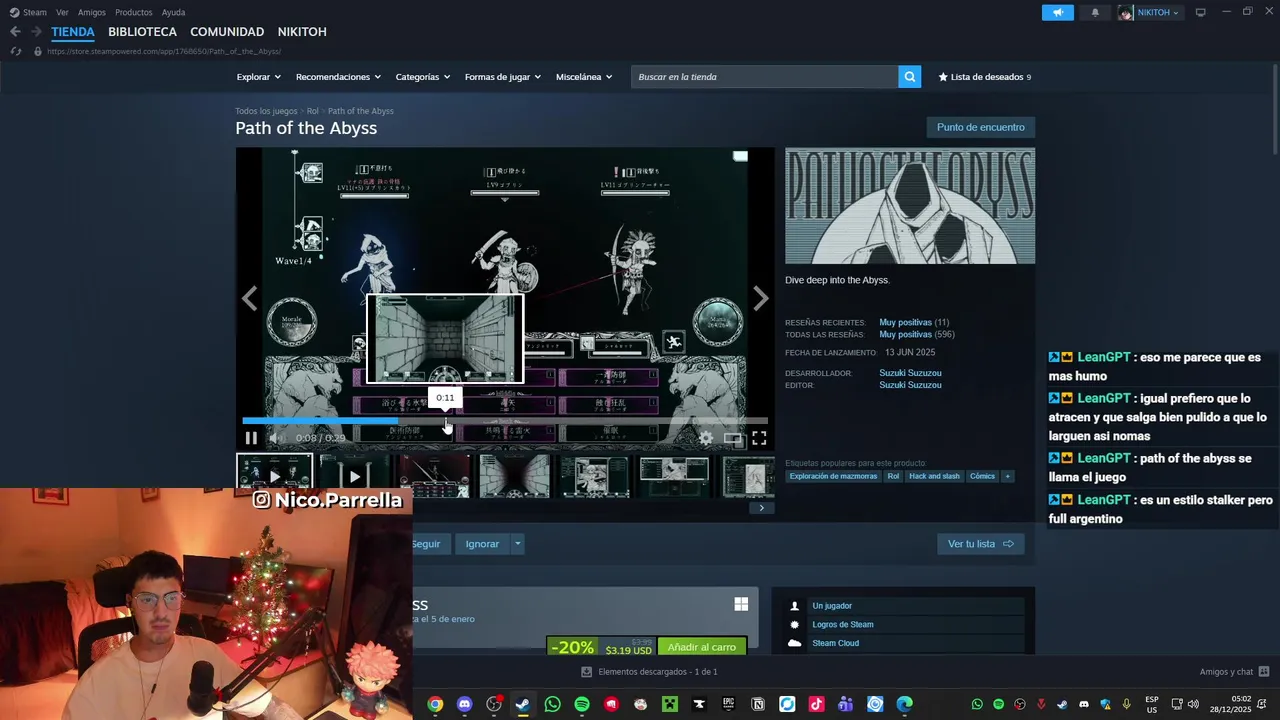Open the developer Suzuki Suzuzou link
This screenshot has width=1280, height=720.
tap(910, 373)
